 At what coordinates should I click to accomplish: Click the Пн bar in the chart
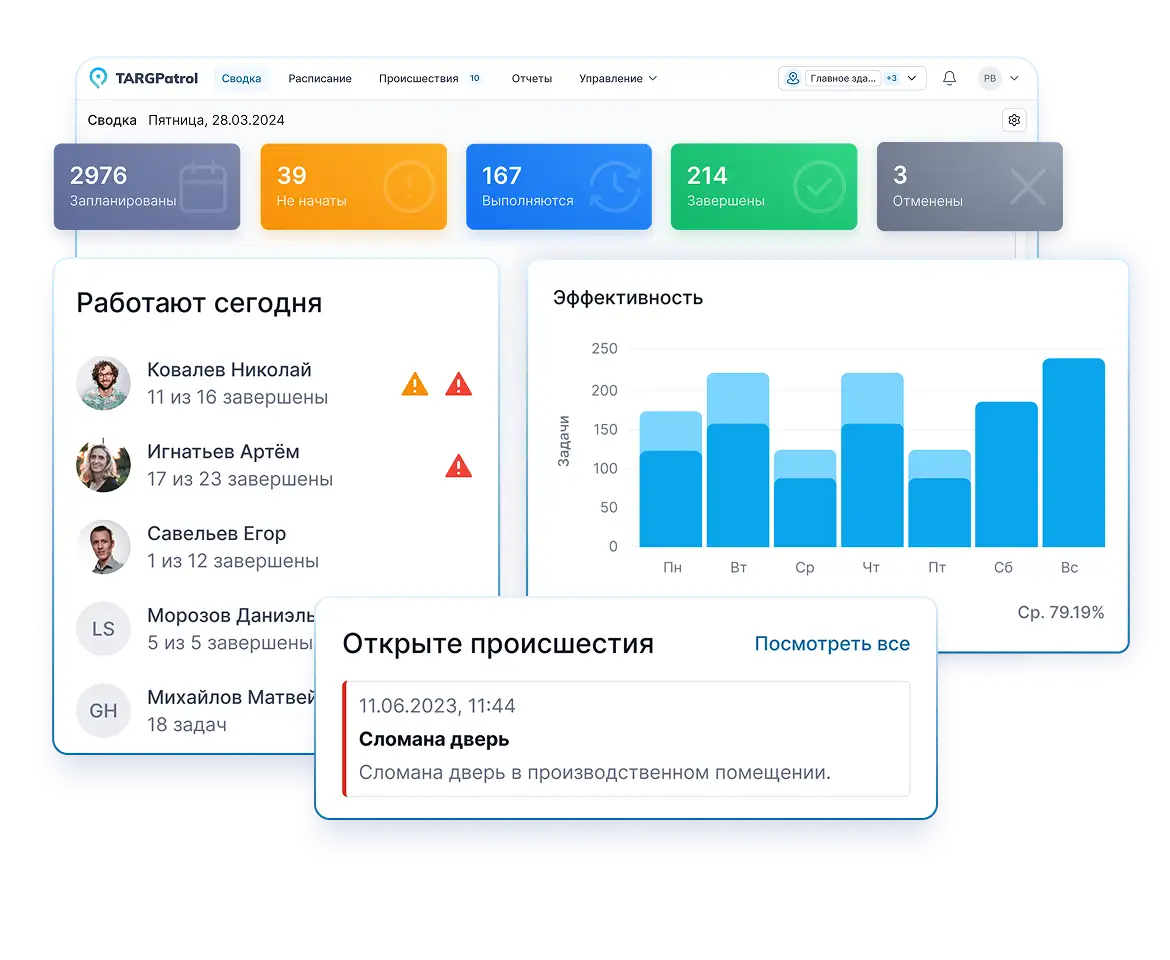[x=671, y=479]
